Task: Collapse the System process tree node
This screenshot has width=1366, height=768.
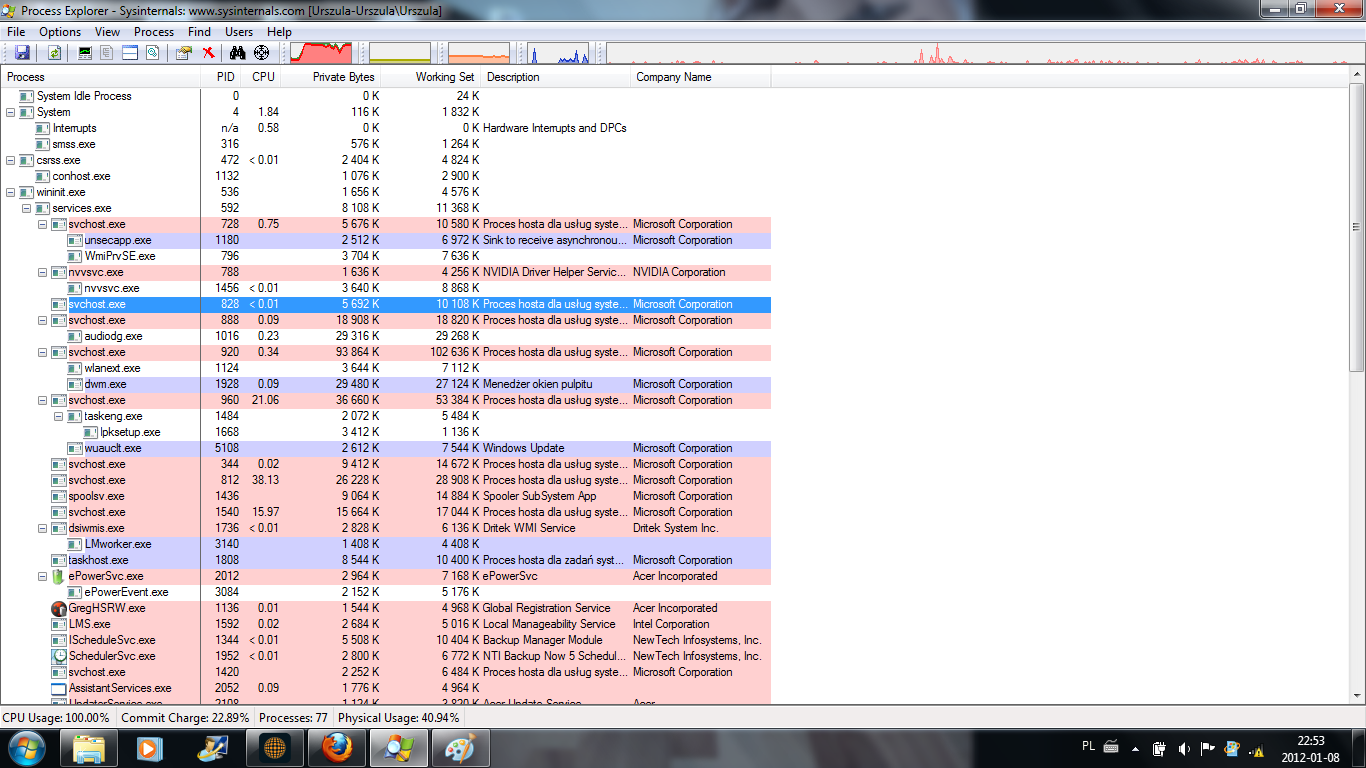Action: (x=10, y=112)
